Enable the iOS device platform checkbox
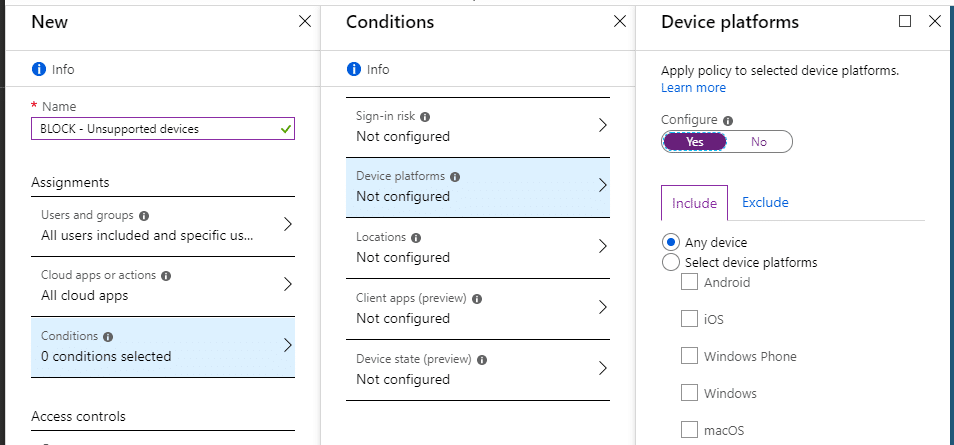The width and height of the screenshot is (954, 445). point(689,320)
